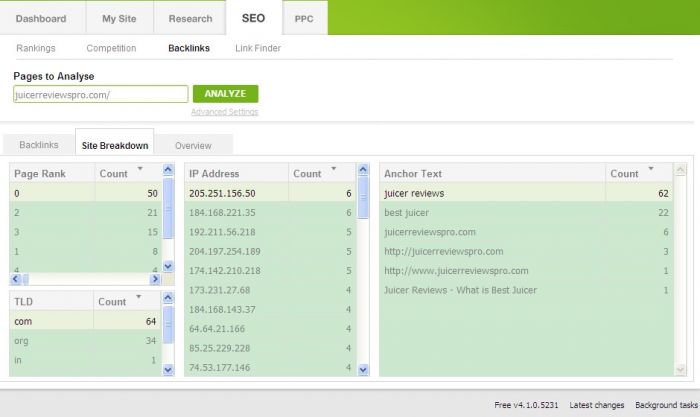700x417 pixels.
Task: Select IP 184.168.221.35 row
Action: click(x=271, y=213)
